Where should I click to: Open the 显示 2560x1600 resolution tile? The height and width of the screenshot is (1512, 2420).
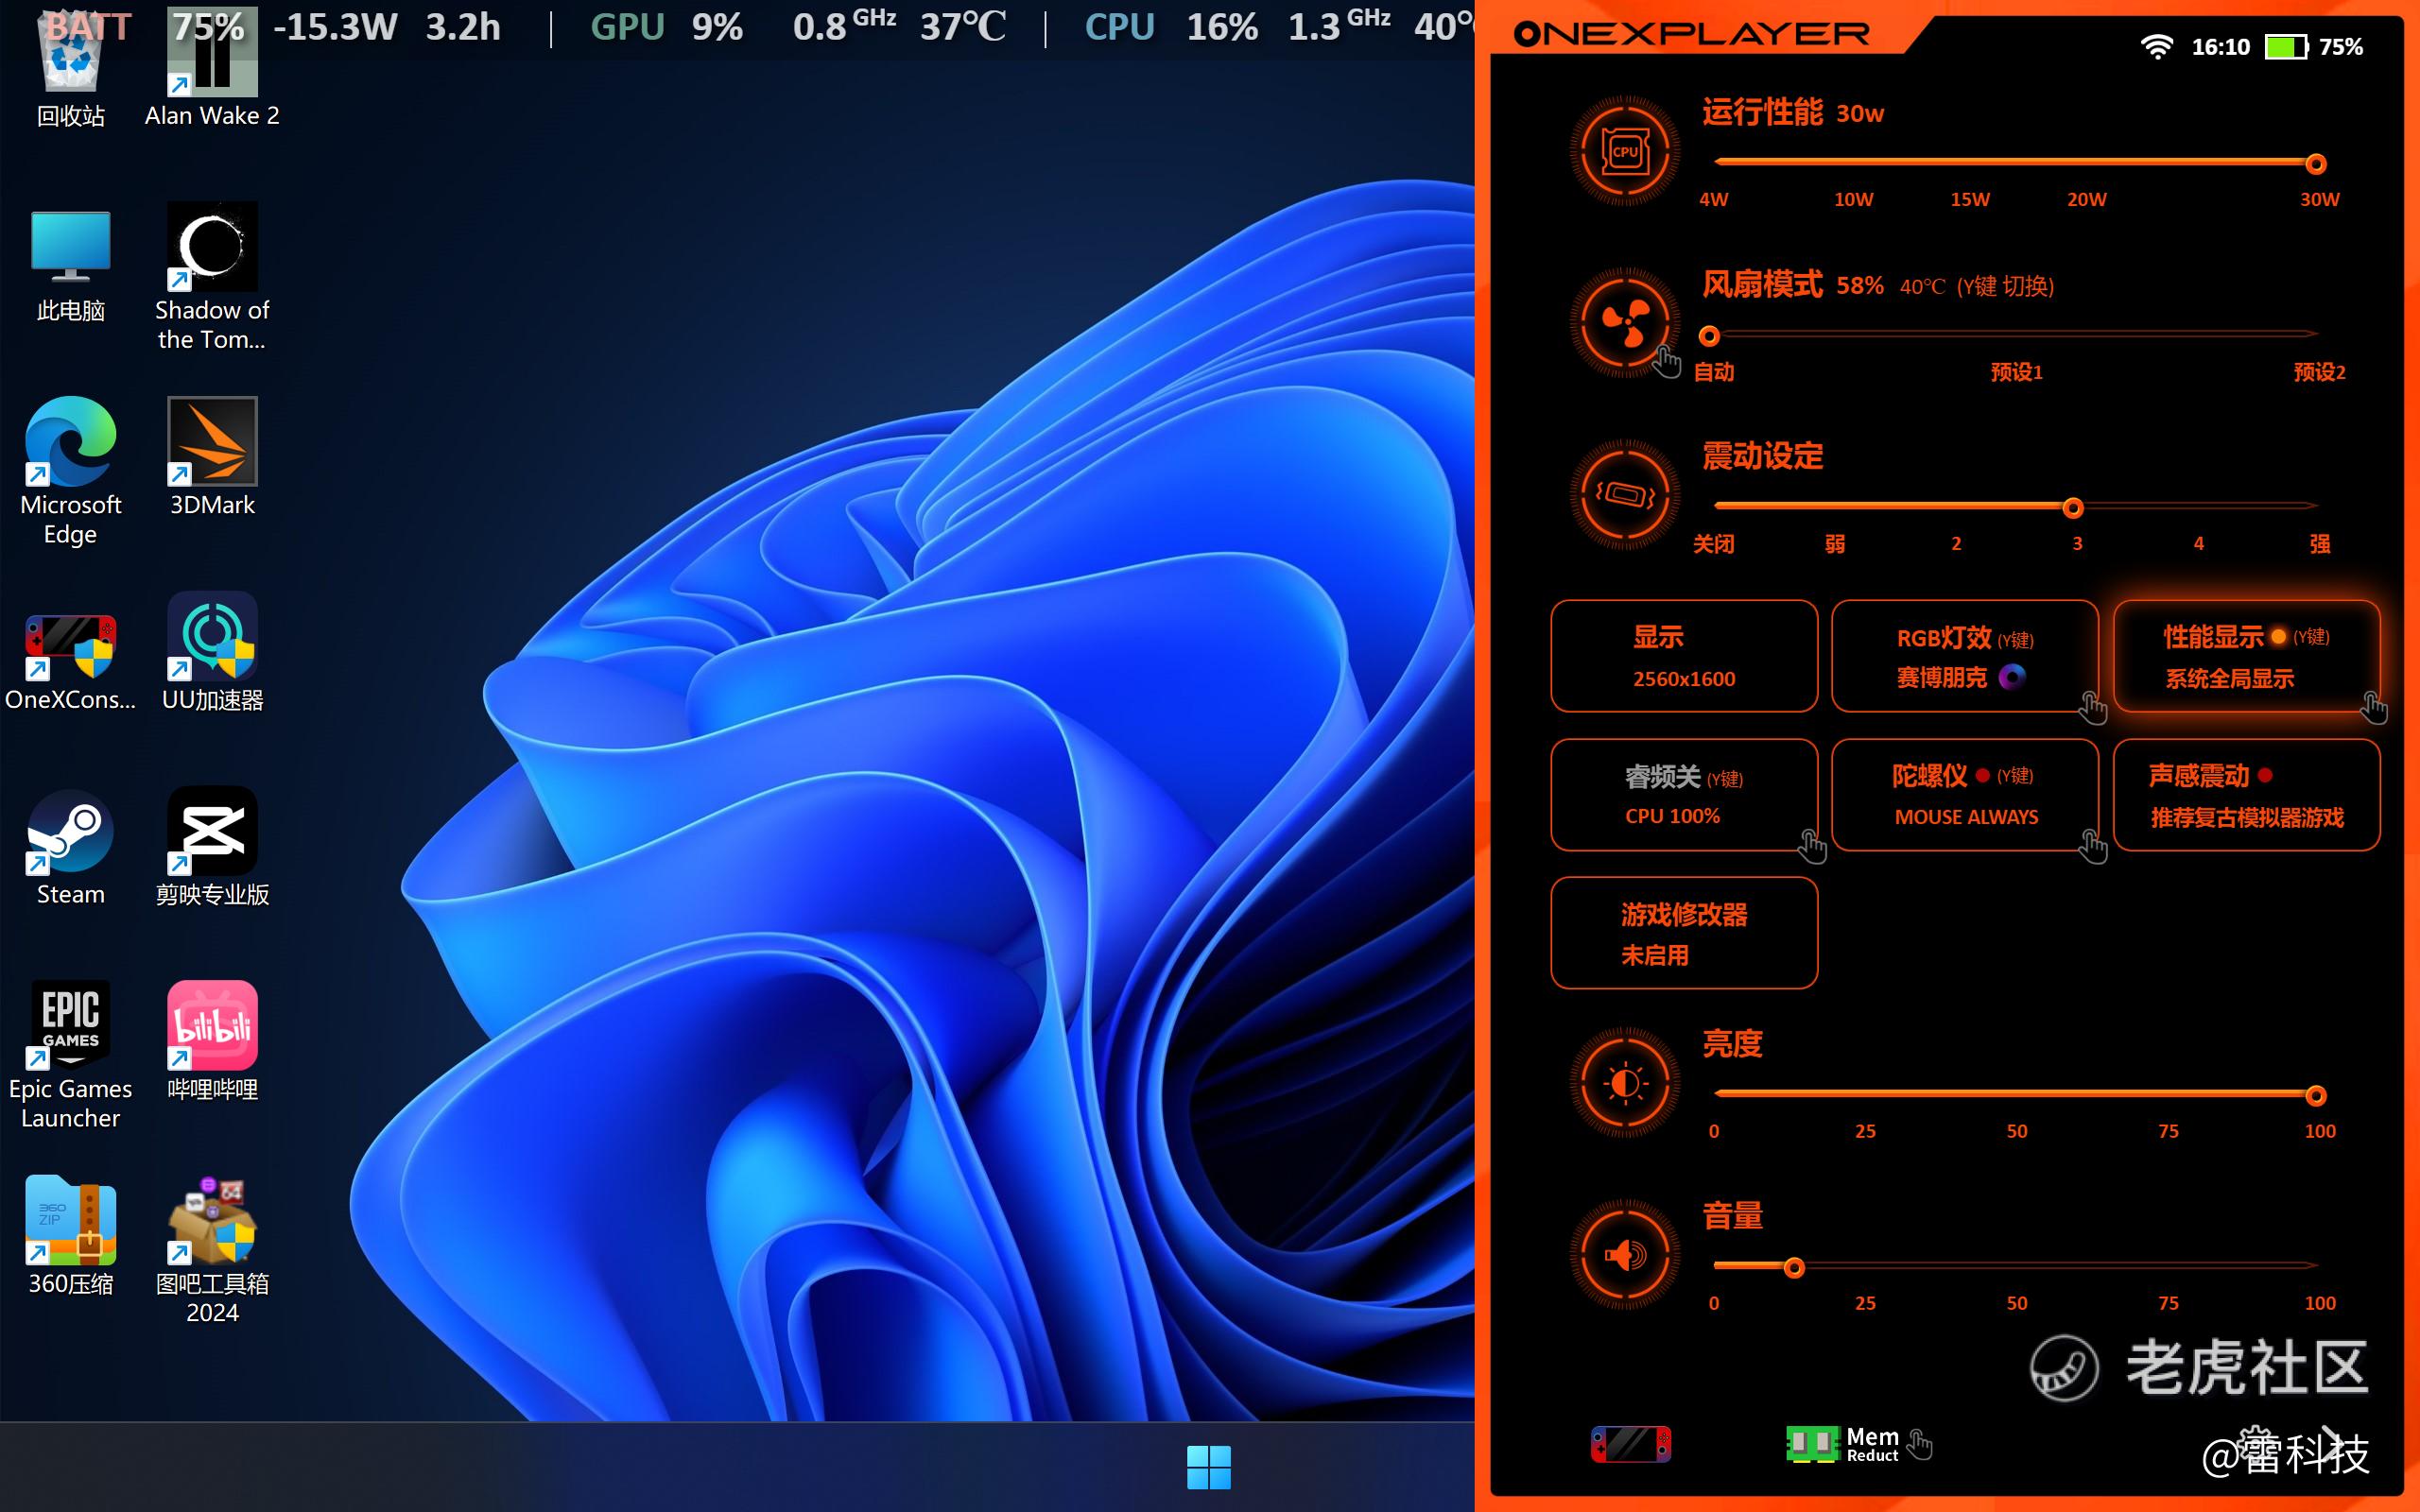point(1684,656)
